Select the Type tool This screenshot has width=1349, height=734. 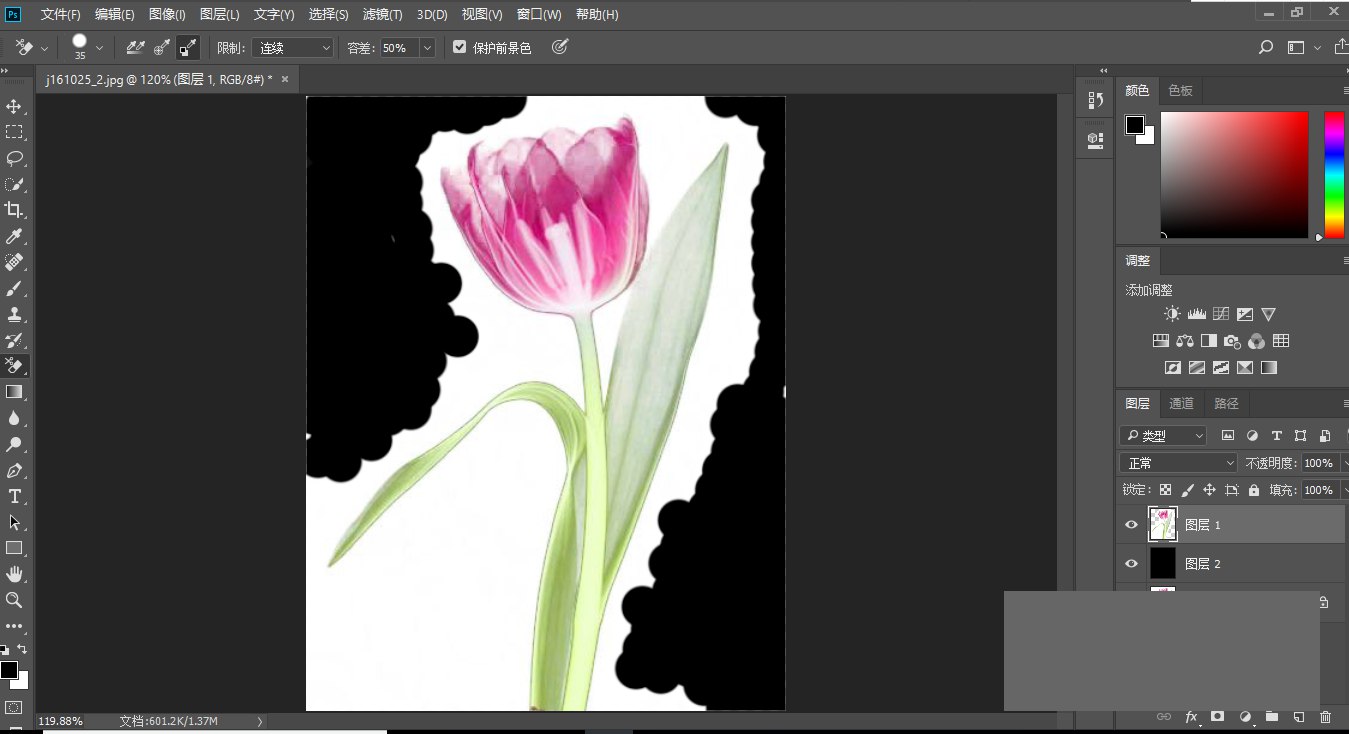[x=14, y=495]
